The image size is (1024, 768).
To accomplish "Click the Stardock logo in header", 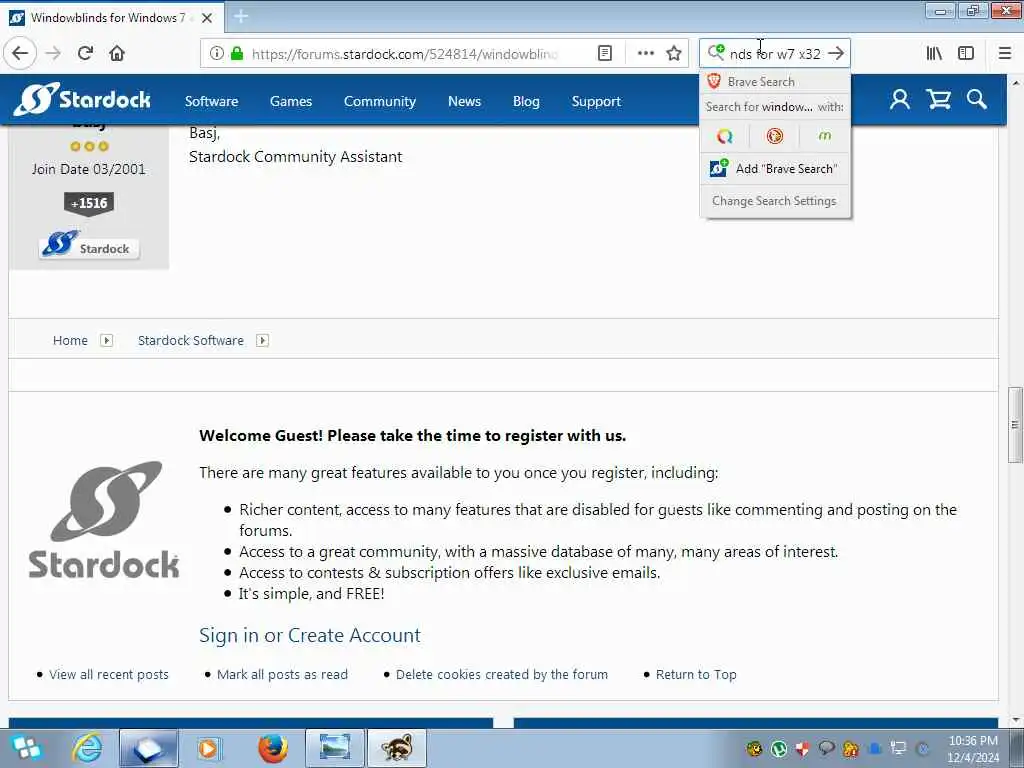I will tap(82, 99).
